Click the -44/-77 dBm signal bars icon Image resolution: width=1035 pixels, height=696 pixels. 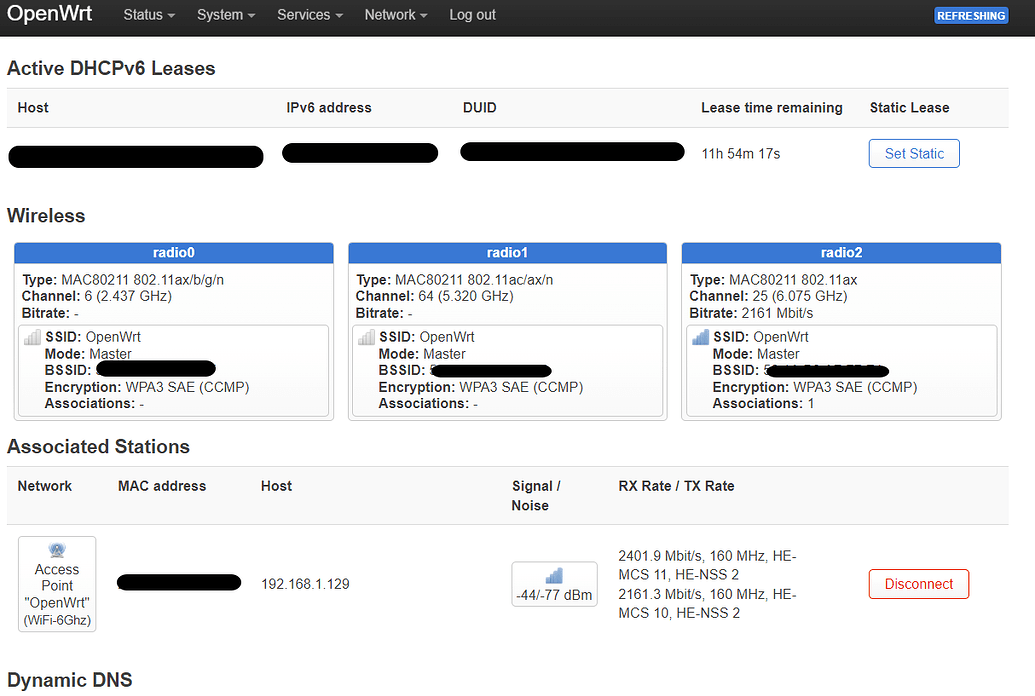[554, 576]
